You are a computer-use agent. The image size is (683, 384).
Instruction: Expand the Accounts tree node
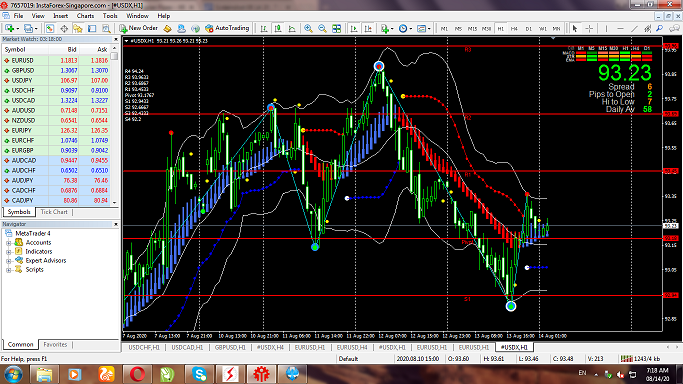[8, 243]
